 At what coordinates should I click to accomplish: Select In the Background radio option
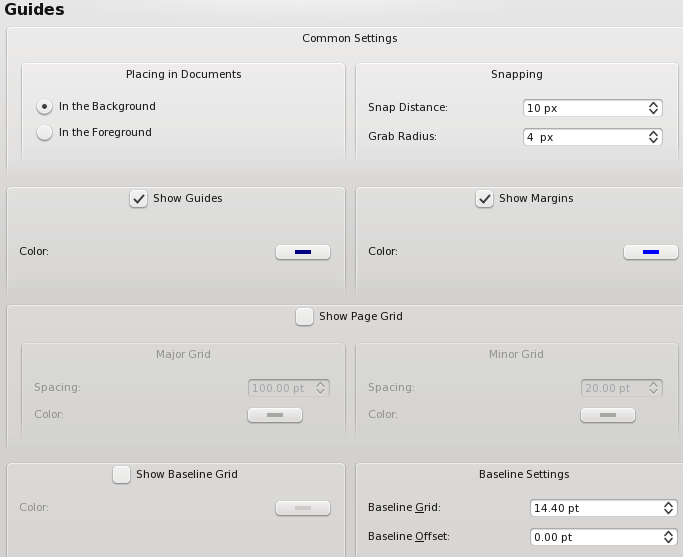(44, 106)
